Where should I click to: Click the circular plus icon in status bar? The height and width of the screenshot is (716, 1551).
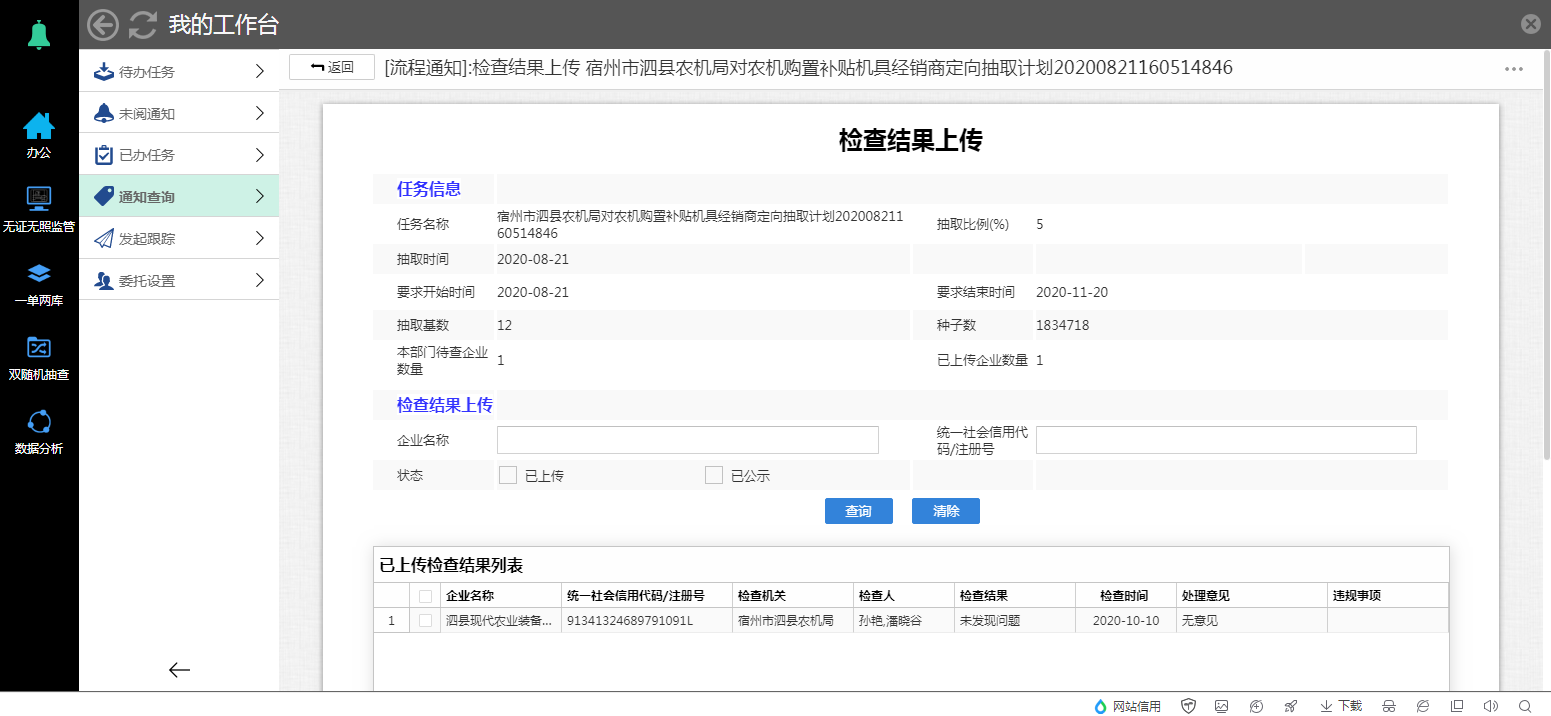pos(1256,706)
